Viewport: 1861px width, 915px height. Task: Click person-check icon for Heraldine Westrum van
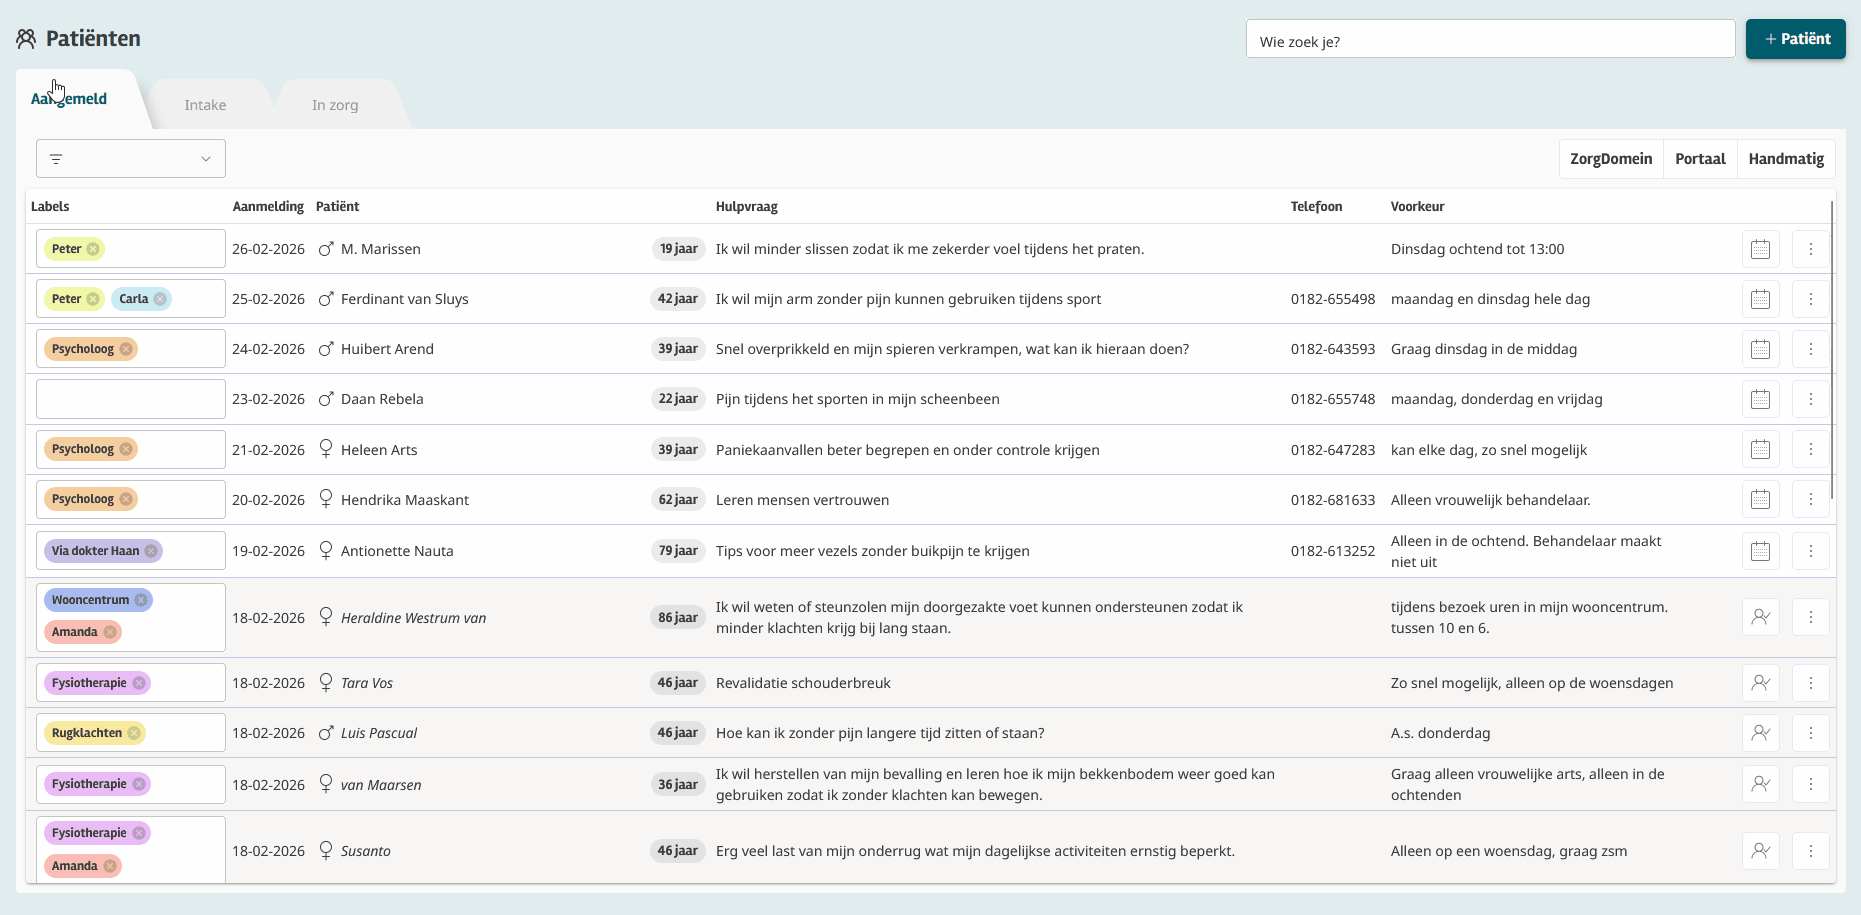click(1760, 617)
